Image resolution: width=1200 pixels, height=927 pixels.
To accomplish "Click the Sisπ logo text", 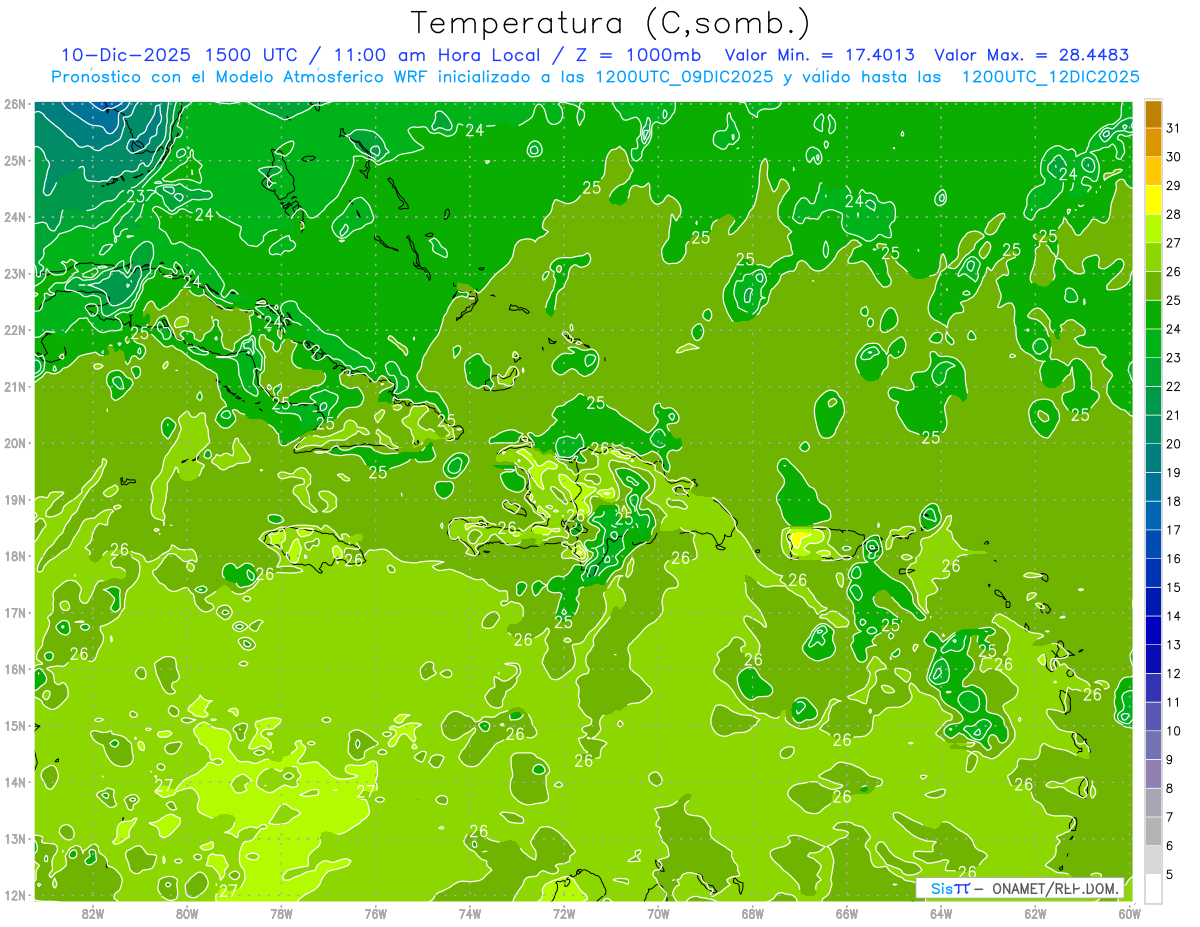I will 950,888.
